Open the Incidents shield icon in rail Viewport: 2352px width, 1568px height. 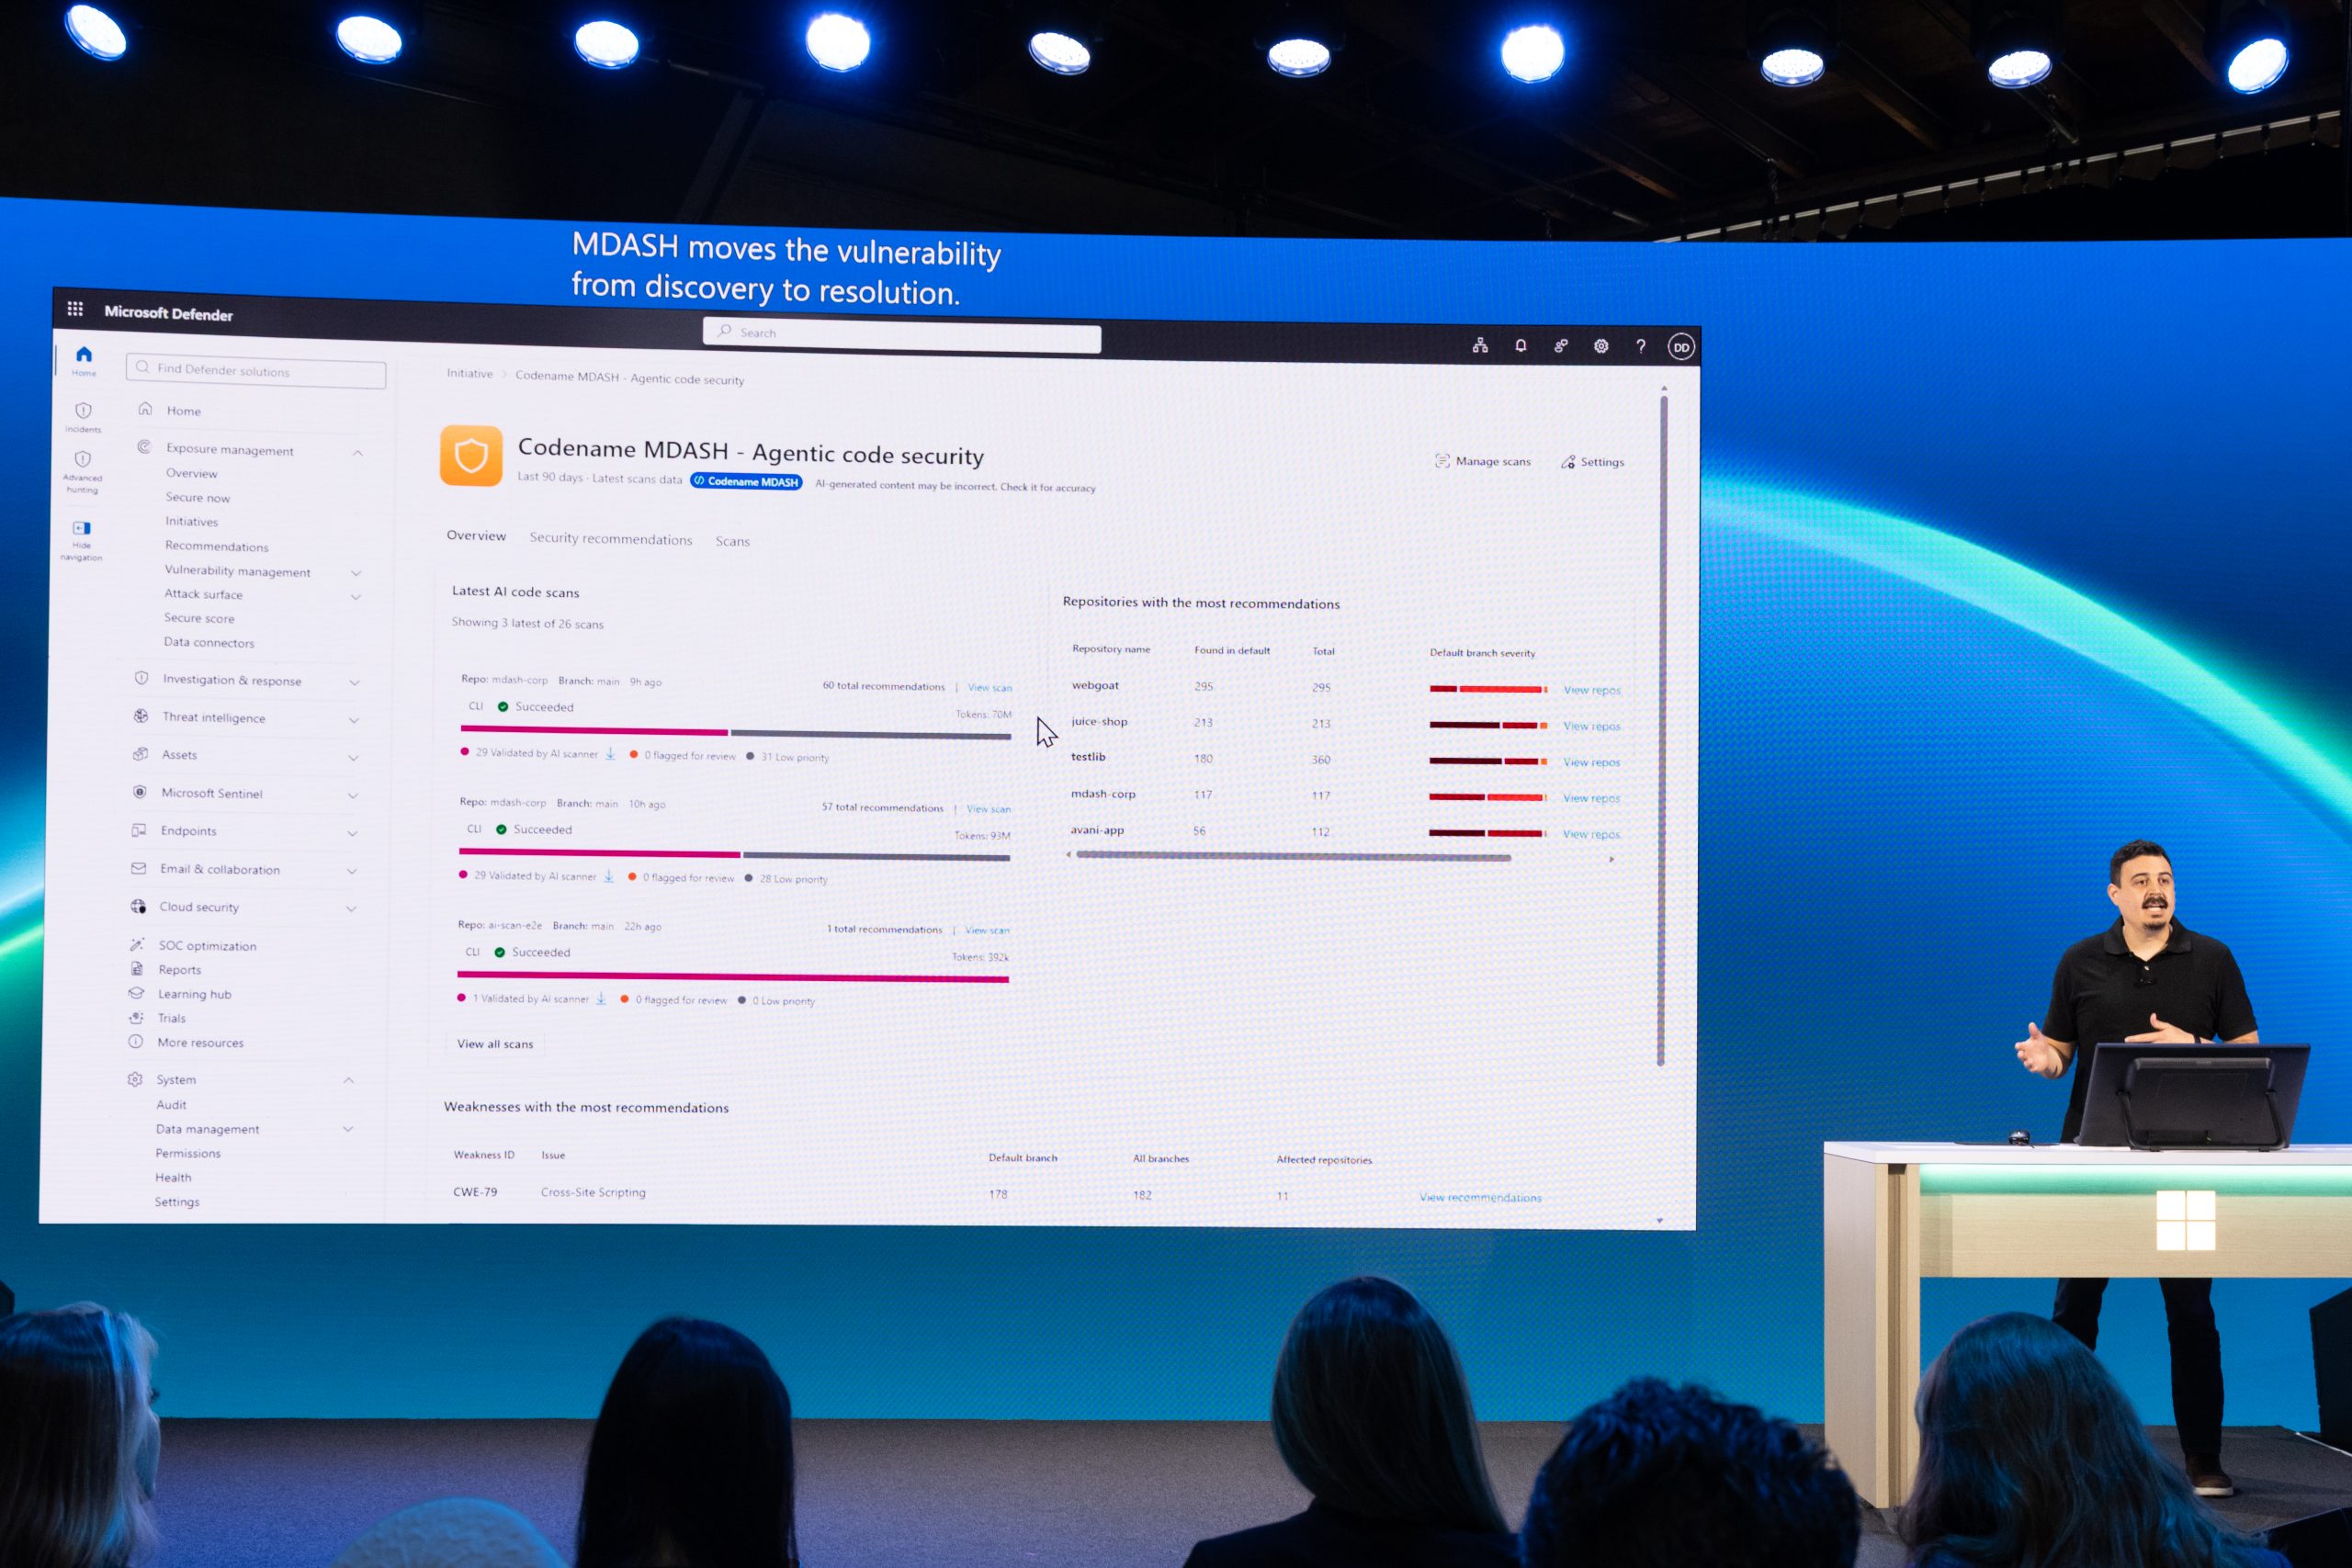83,410
